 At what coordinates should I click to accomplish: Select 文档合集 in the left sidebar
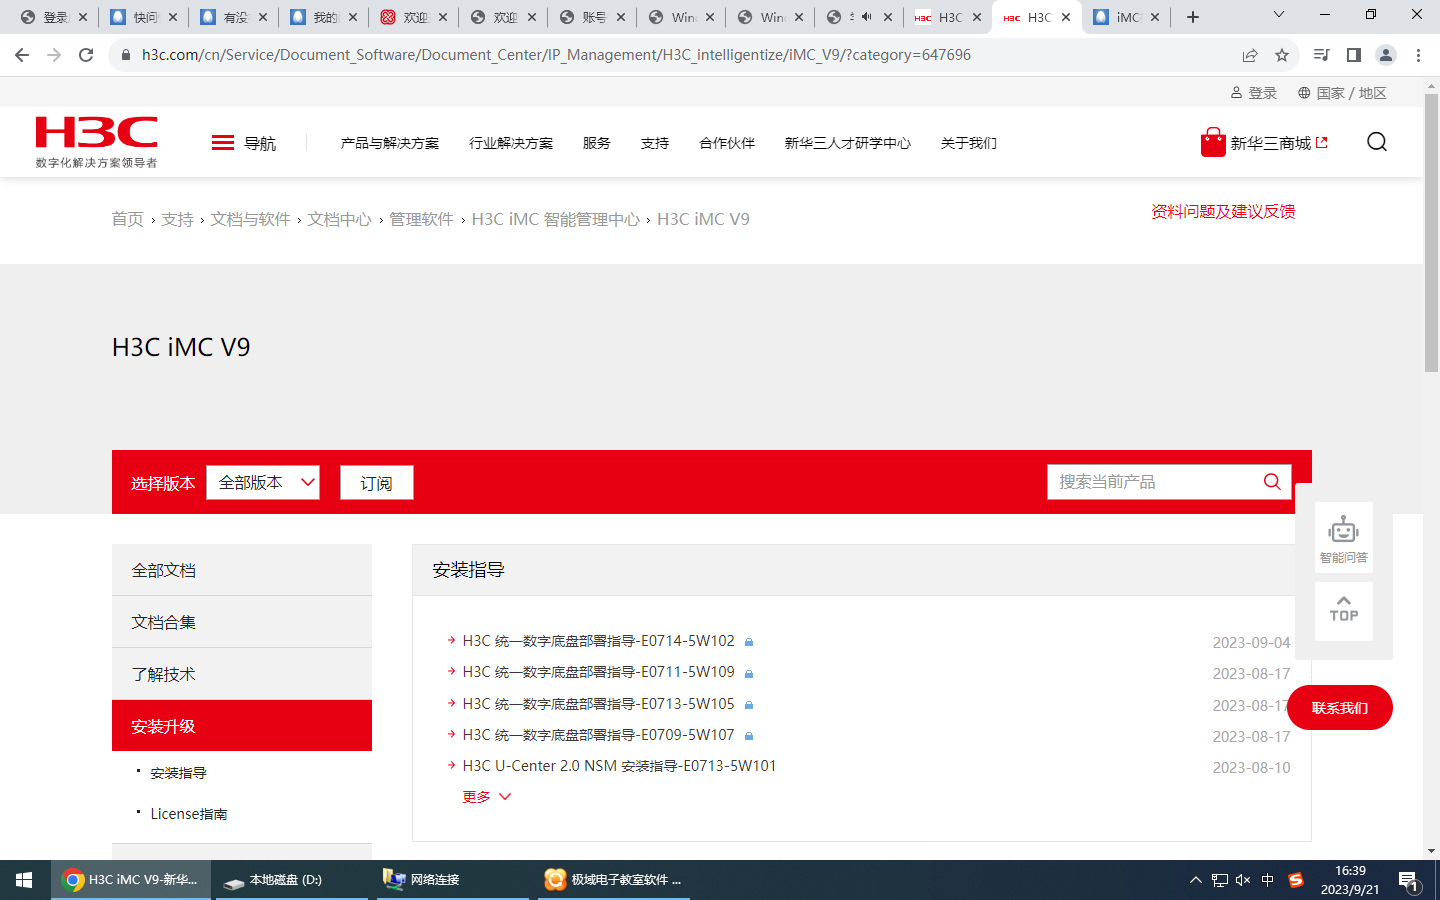point(242,622)
